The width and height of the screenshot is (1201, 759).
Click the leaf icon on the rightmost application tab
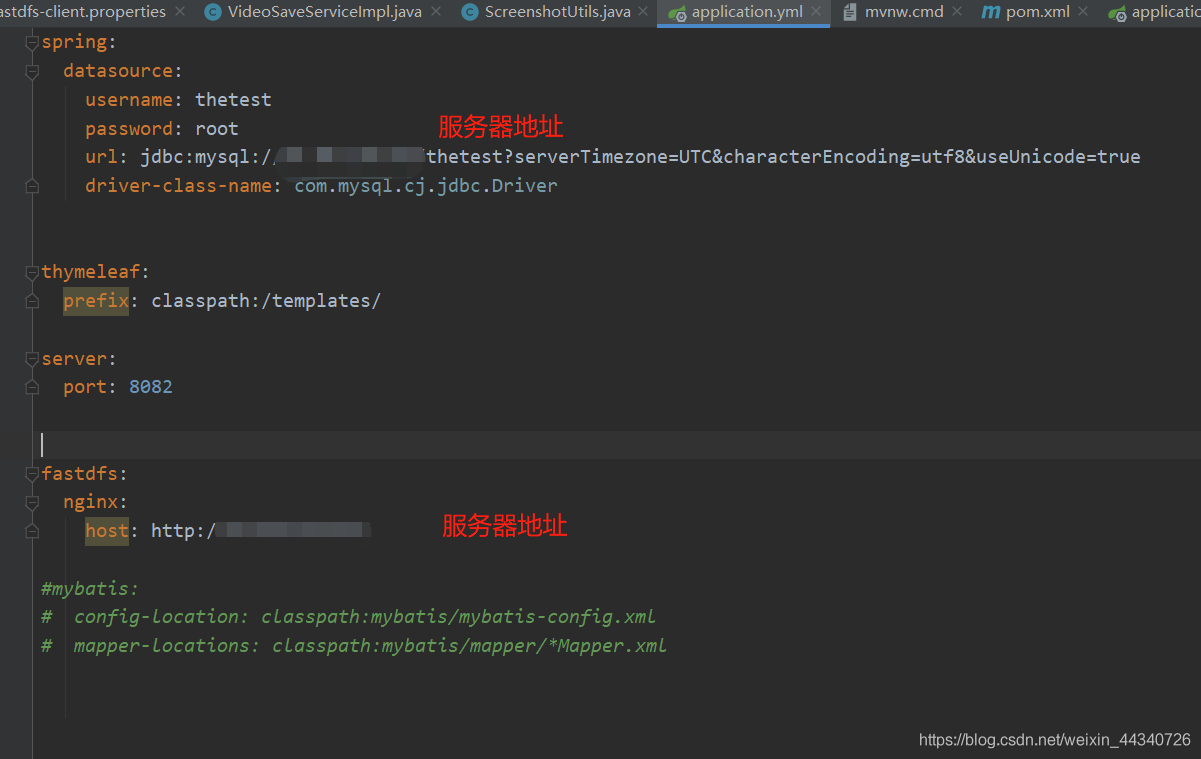tap(1118, 13)
